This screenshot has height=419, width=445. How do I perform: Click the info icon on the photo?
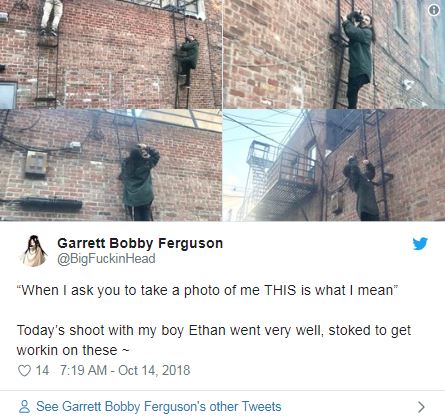click(434, 10)
